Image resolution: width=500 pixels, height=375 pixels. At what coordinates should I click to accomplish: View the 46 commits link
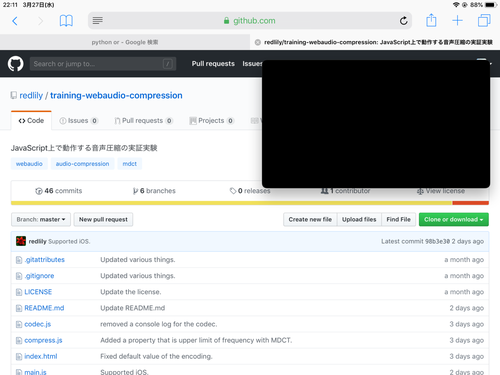pos(59,191)
